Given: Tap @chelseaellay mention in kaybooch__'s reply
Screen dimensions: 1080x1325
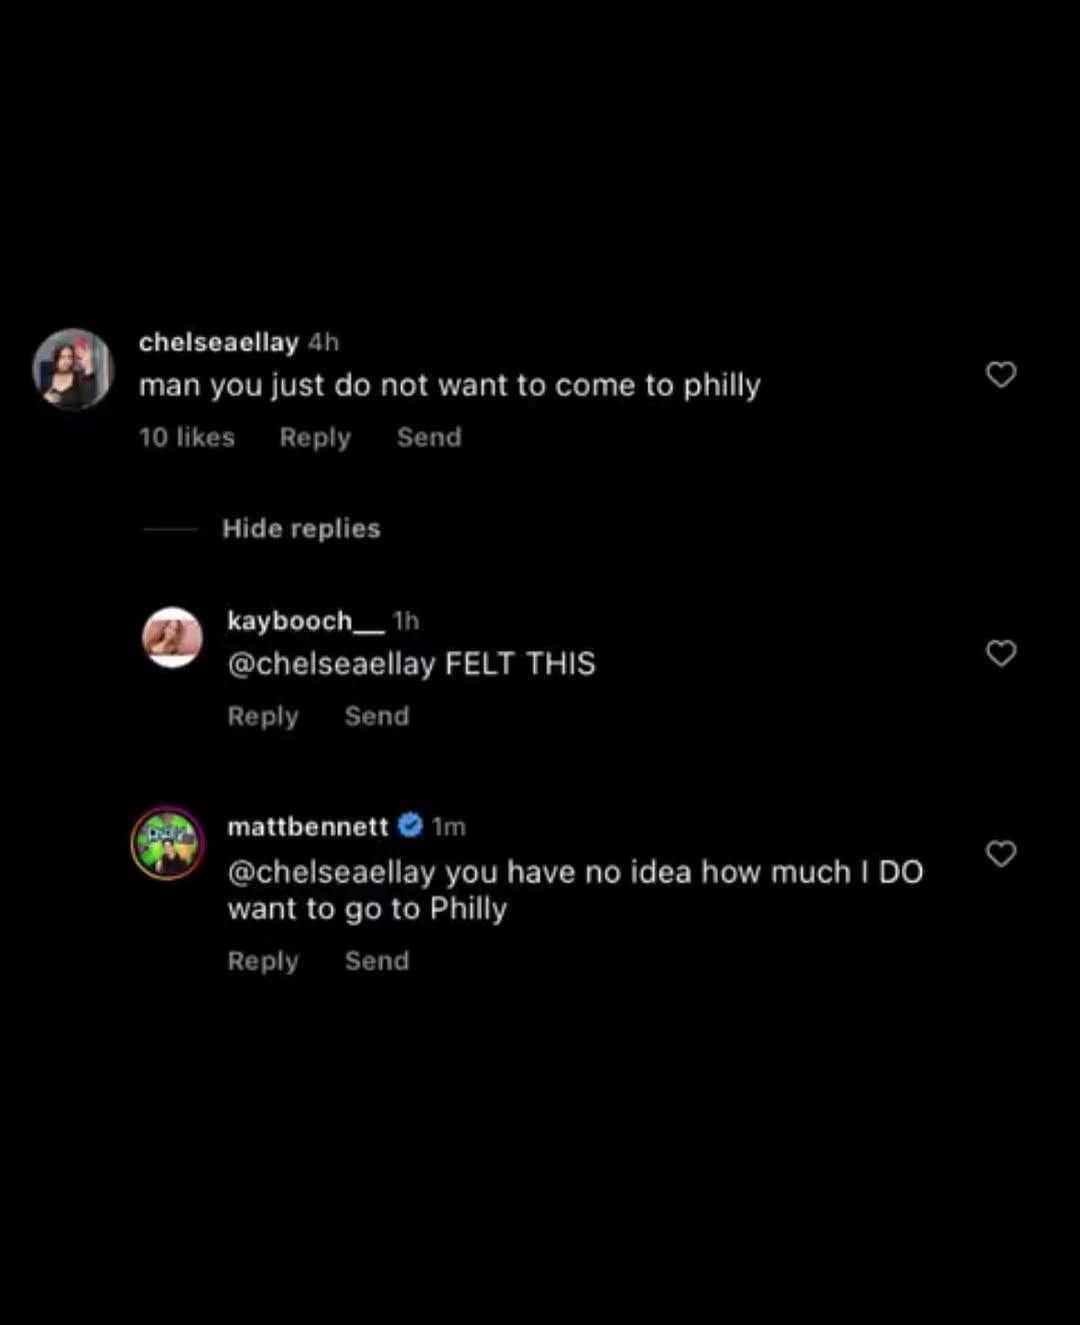Looking at the screenshot, I should [x=332, y=664].
